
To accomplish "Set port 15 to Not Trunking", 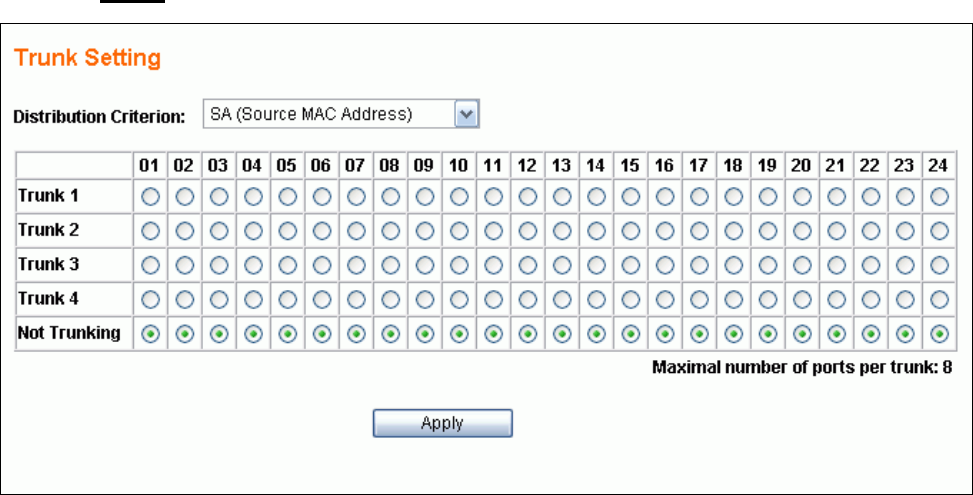I will click(x=631, y=335).
